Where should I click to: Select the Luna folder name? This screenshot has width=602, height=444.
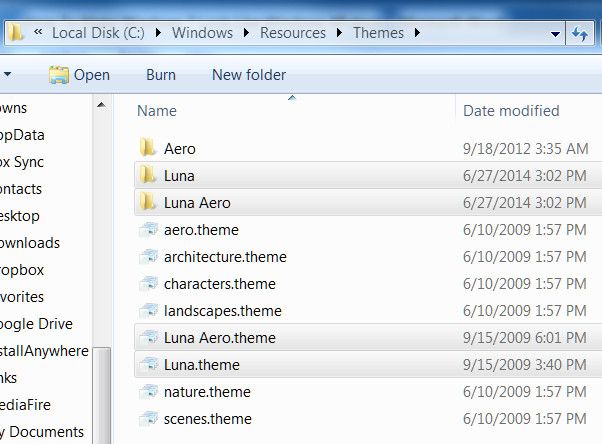point(179,176)
